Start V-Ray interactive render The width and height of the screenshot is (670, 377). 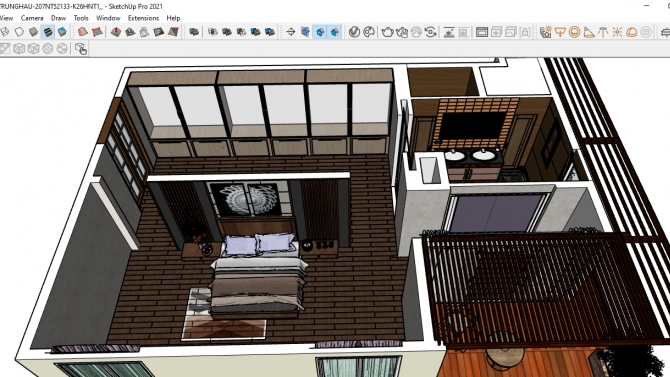pyautogui.click(x=402, y=32)
